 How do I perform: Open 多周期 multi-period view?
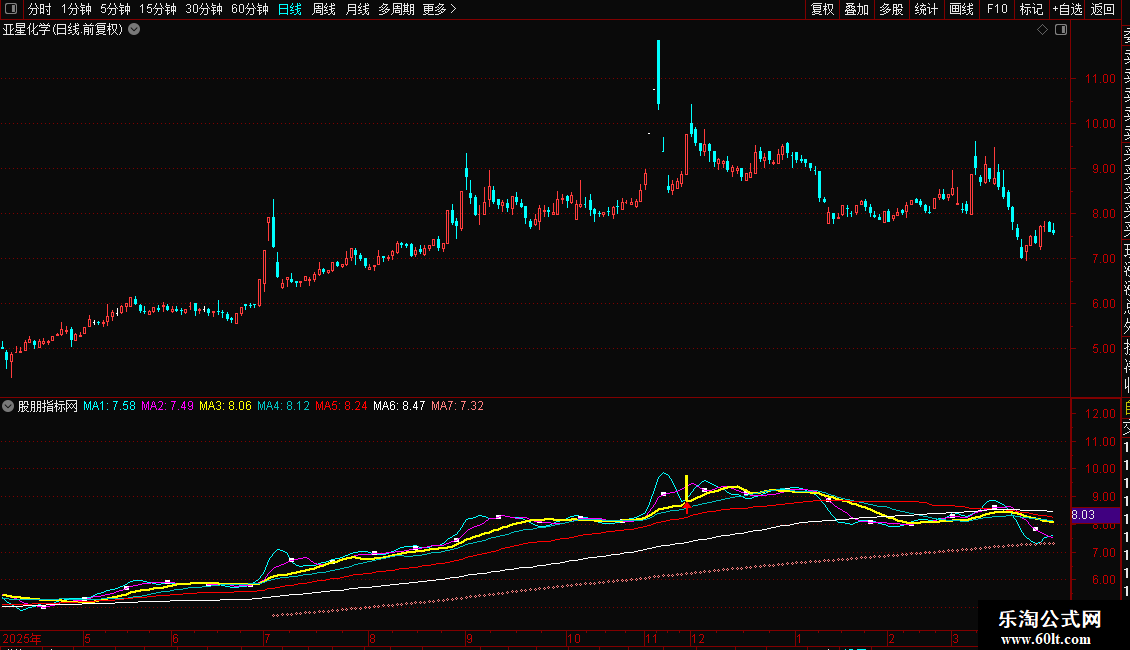click(x=396, y=9)
